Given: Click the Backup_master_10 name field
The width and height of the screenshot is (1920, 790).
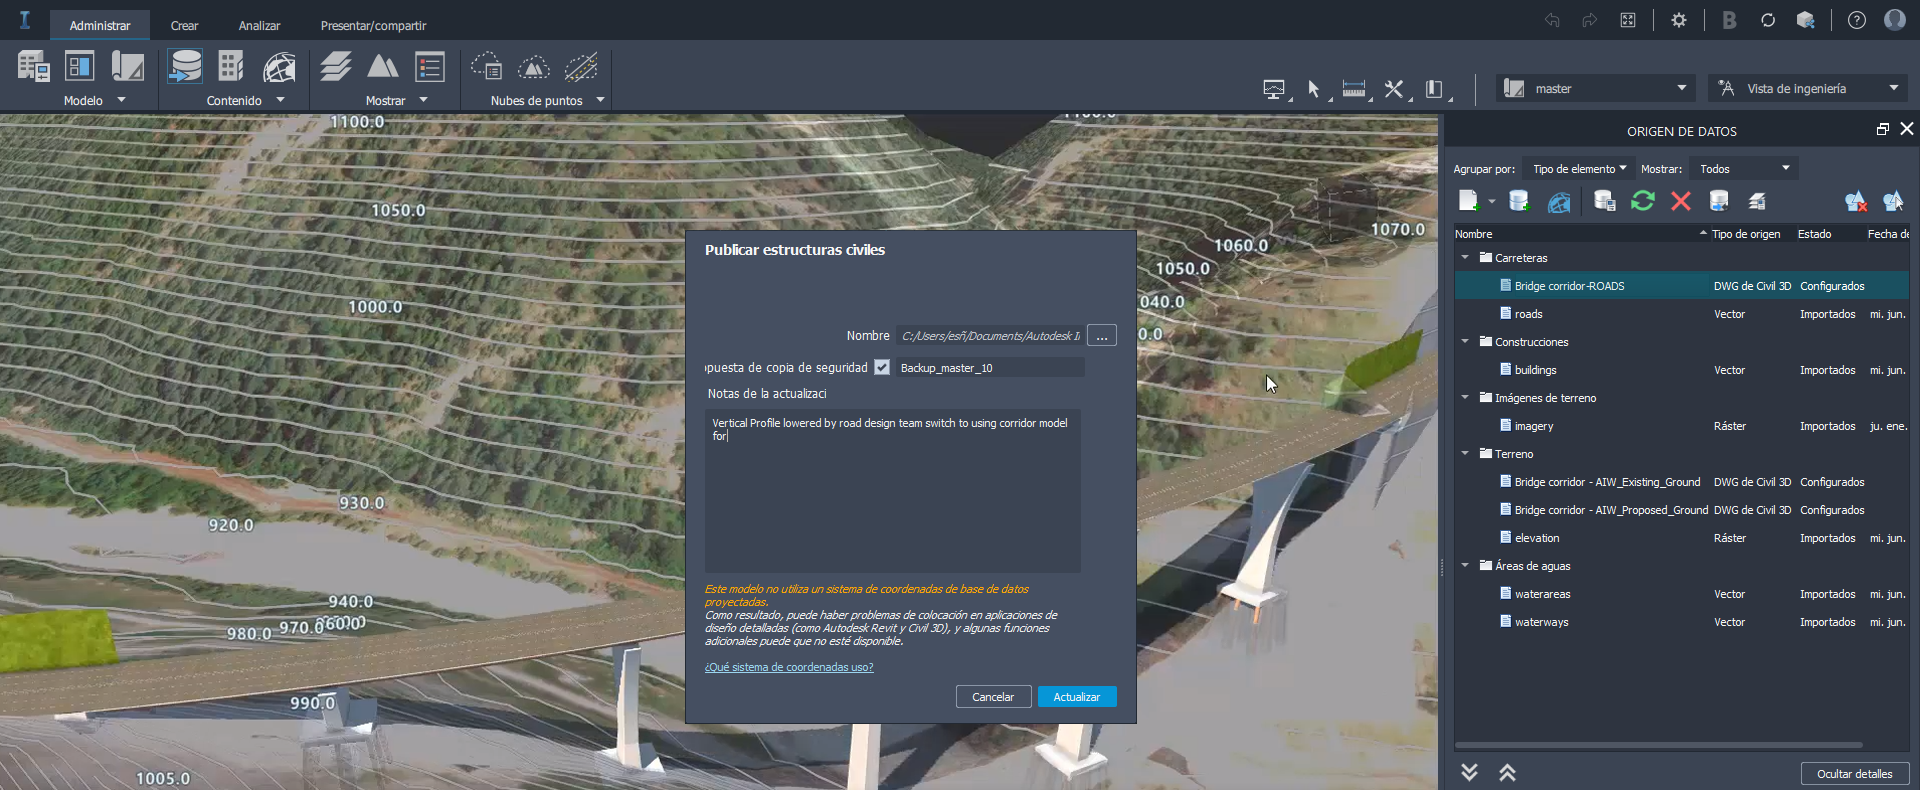Looking at the screenshot, I should [x=990, y=368].
